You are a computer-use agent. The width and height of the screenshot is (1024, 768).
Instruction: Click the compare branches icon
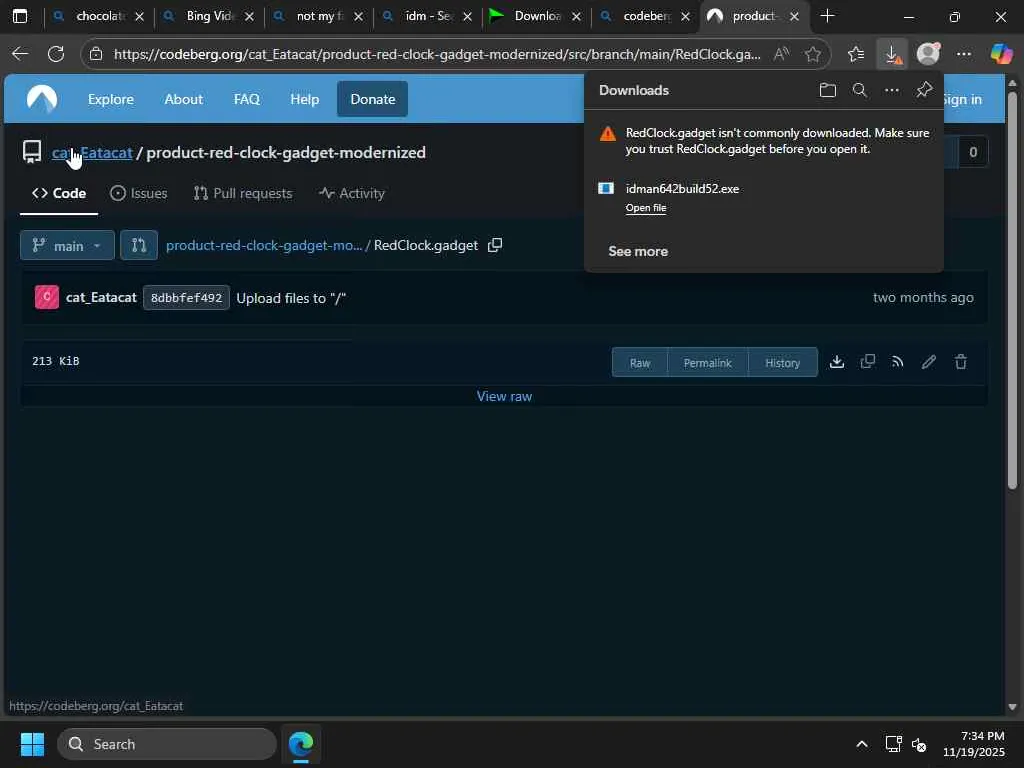[139, 246]
